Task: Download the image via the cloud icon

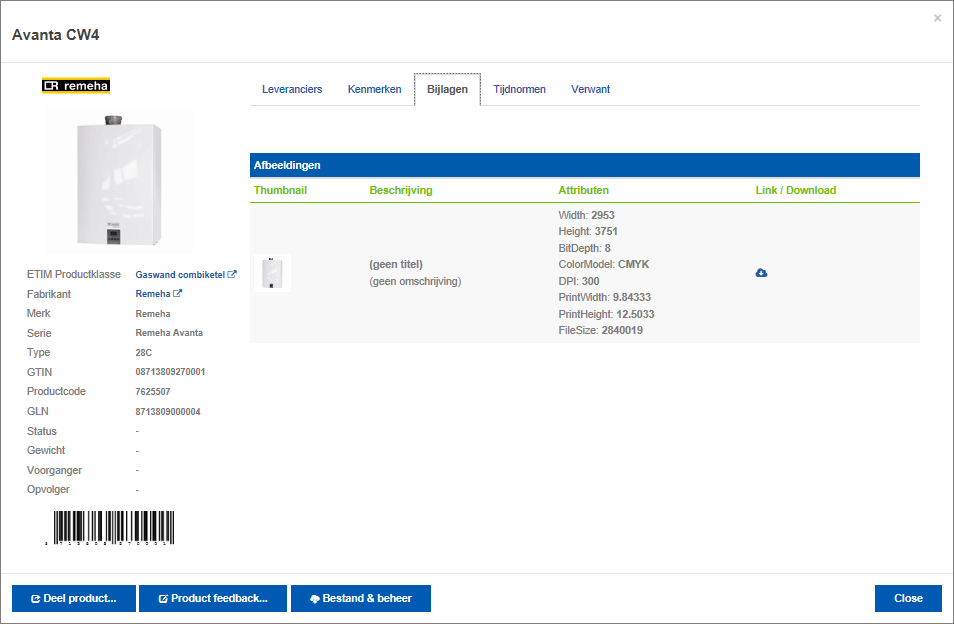Action: coord(761,273)
